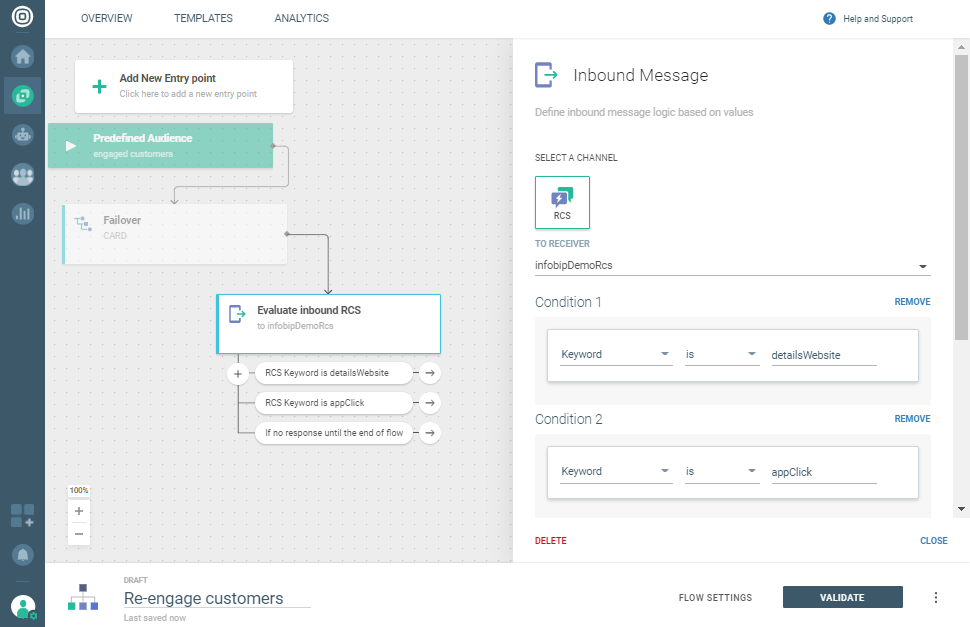Viewport: 970px width, 627px height.
Task: Switch to the Analytics tab
Action: pos(301,19)
